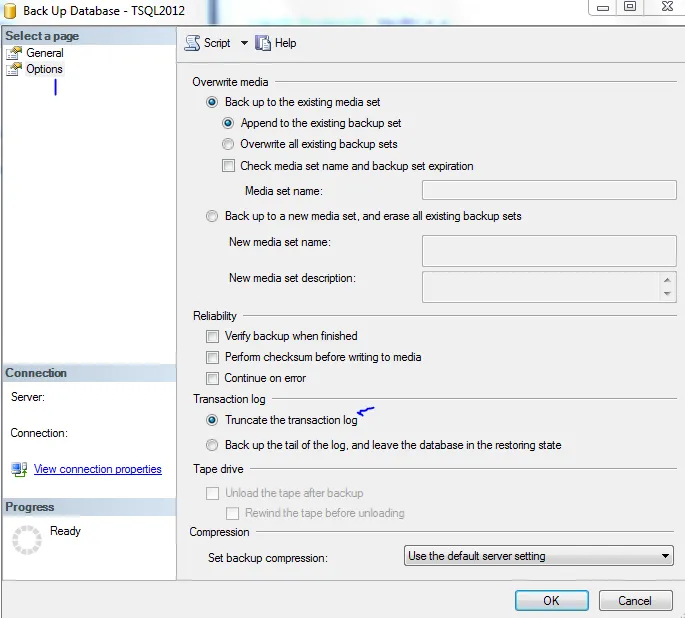Image resolution: width=685 pixels, height=618 pixels.
Task: Toggle Rewind the tape before unloading
Action: [x=232, y=513]
